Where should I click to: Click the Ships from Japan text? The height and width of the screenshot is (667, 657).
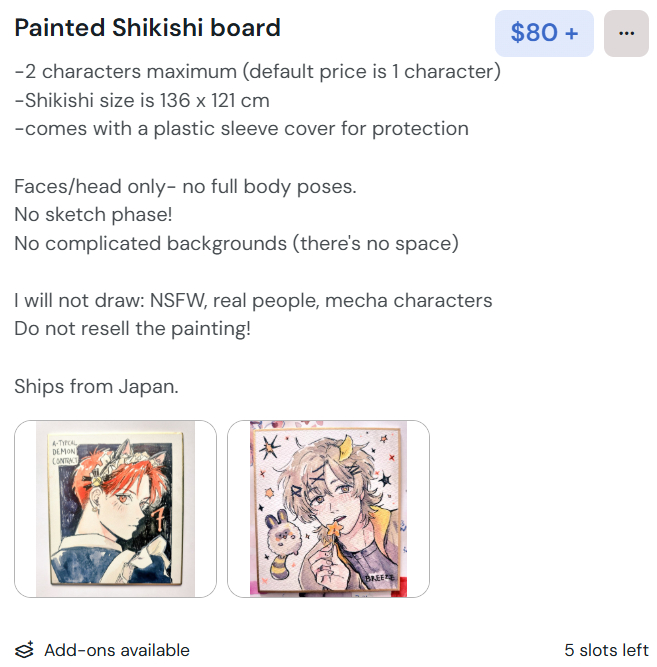coord(96,386)
